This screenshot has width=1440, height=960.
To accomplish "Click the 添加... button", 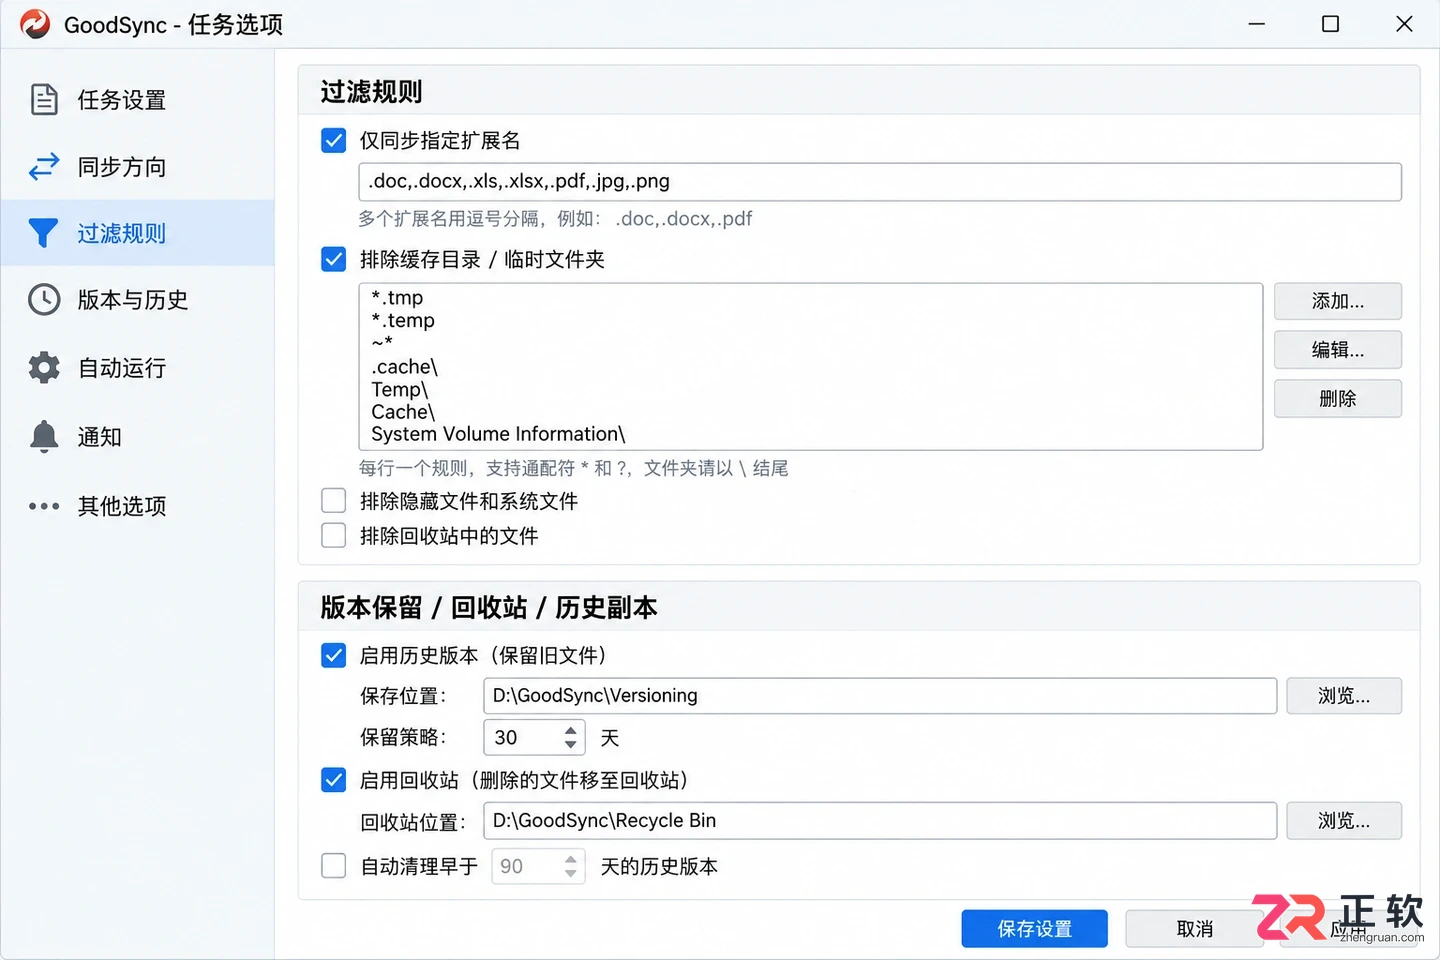I will click(1338, 301).
